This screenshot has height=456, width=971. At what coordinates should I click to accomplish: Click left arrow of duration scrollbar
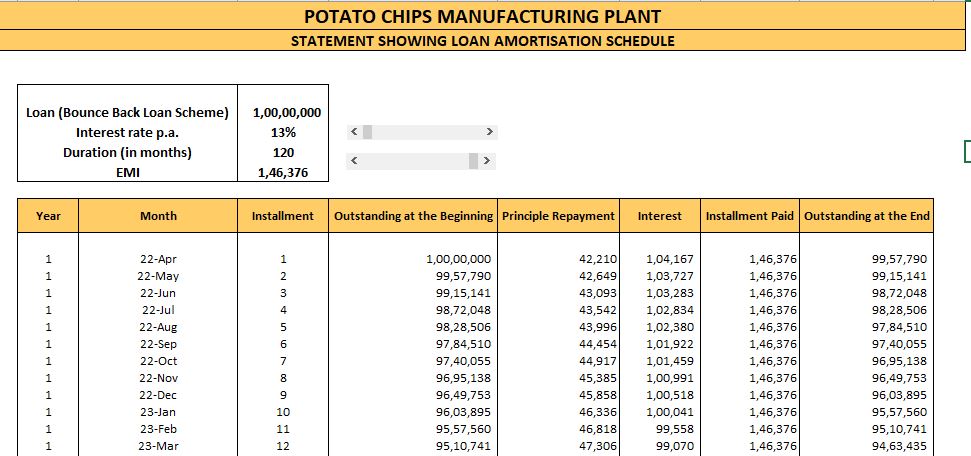[x=354, y=161]
